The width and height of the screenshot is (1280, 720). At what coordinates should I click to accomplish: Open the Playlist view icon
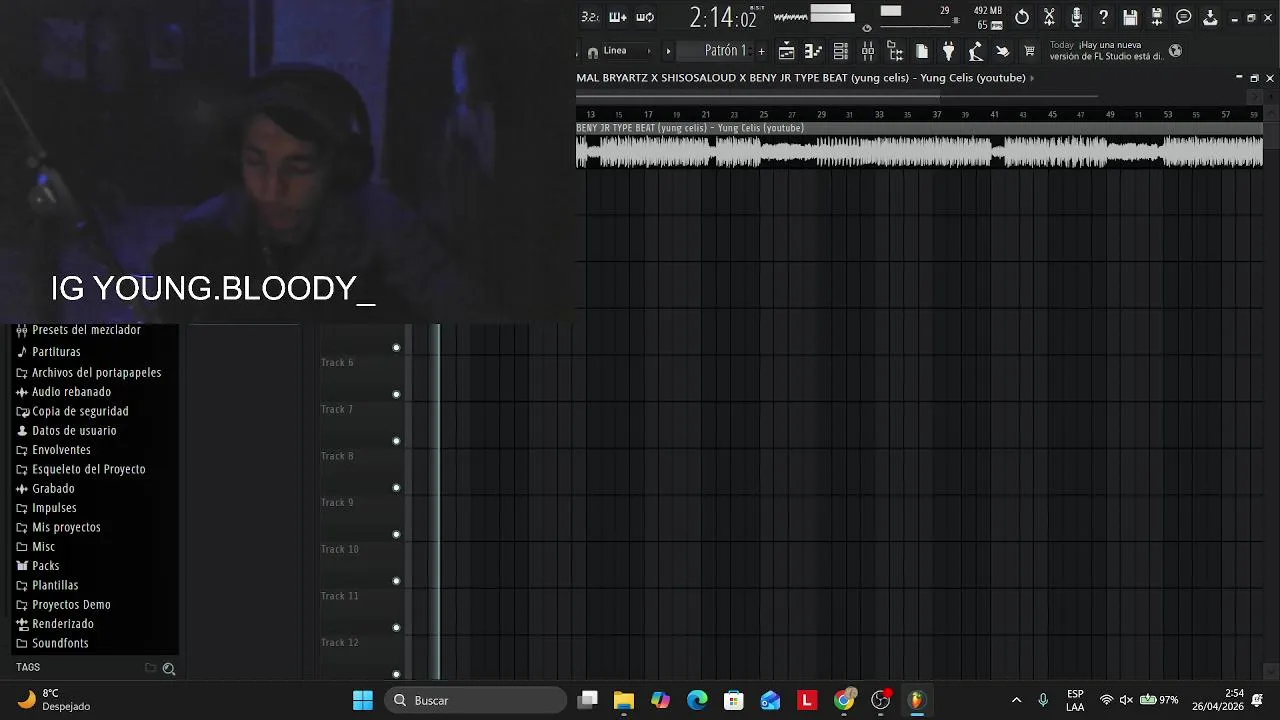click(787, 51)
